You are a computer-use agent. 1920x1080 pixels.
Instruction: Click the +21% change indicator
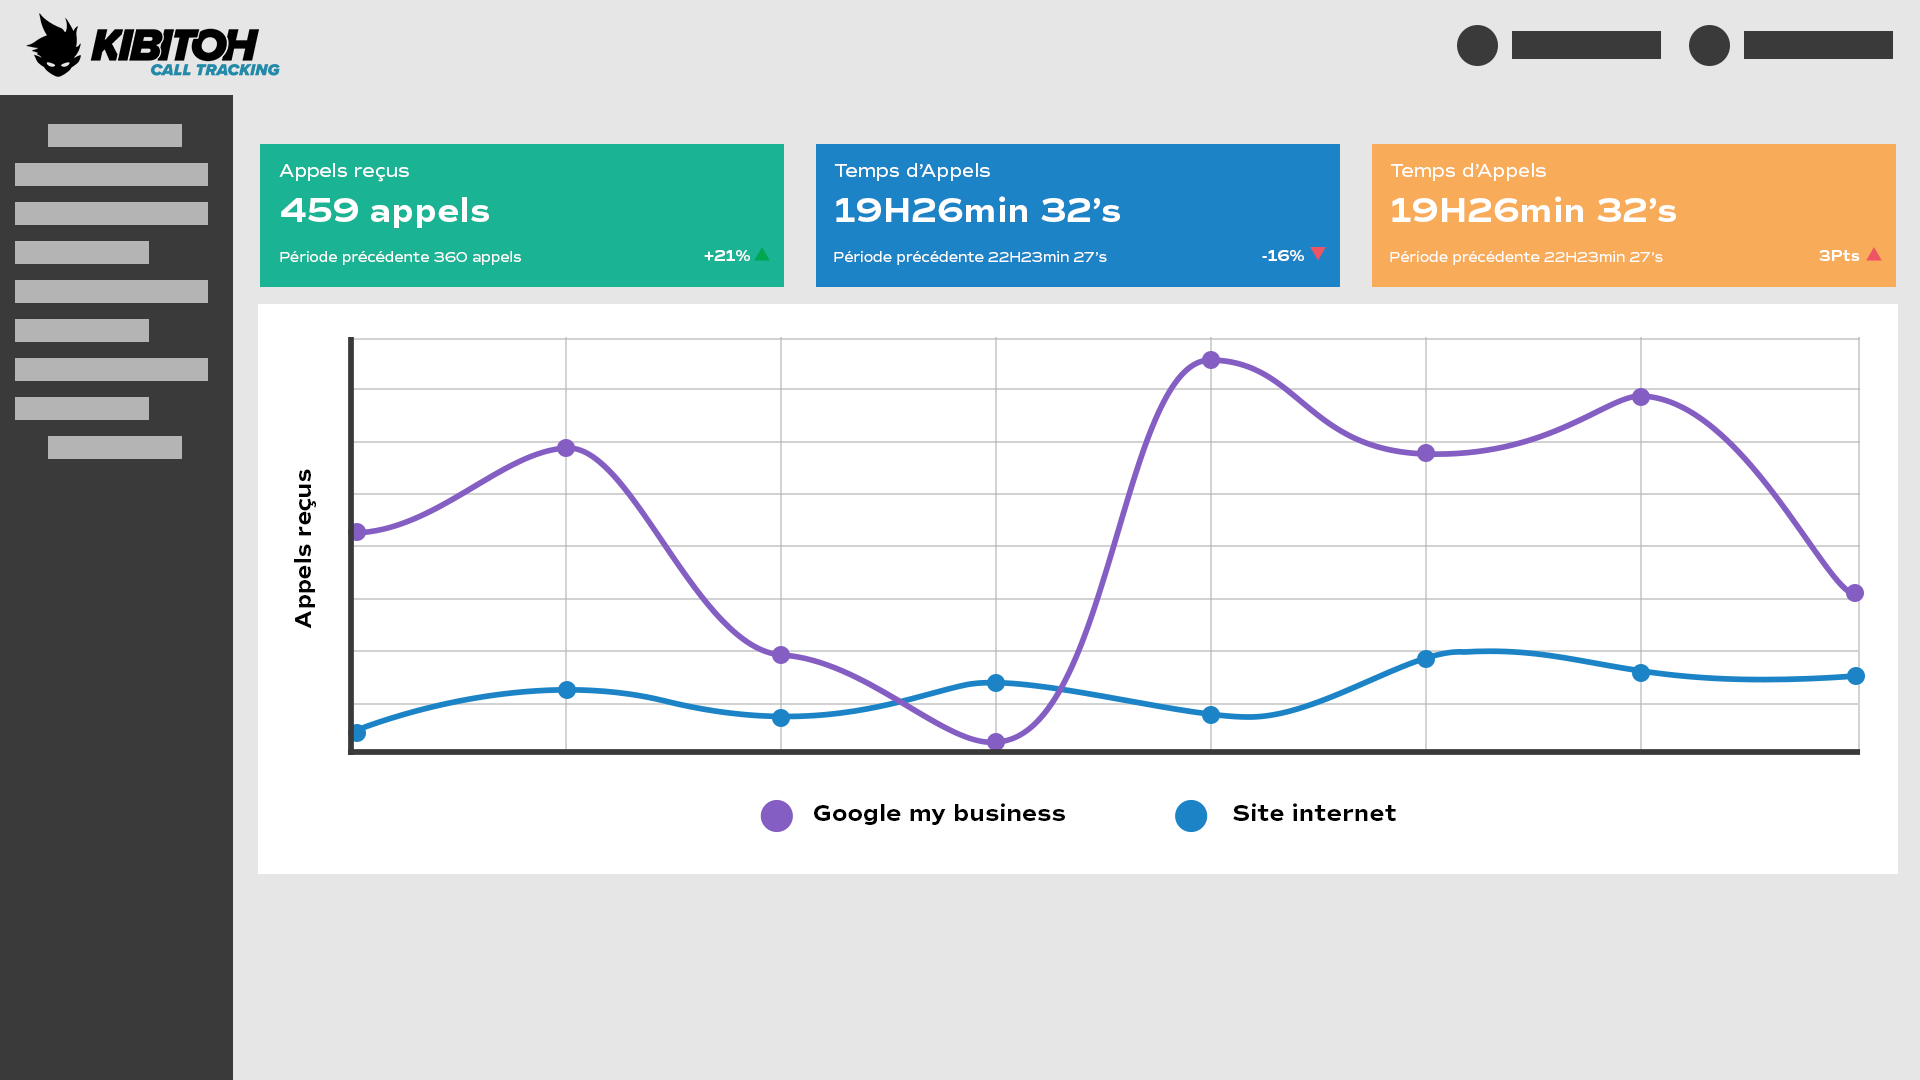[x=727, y=256]
